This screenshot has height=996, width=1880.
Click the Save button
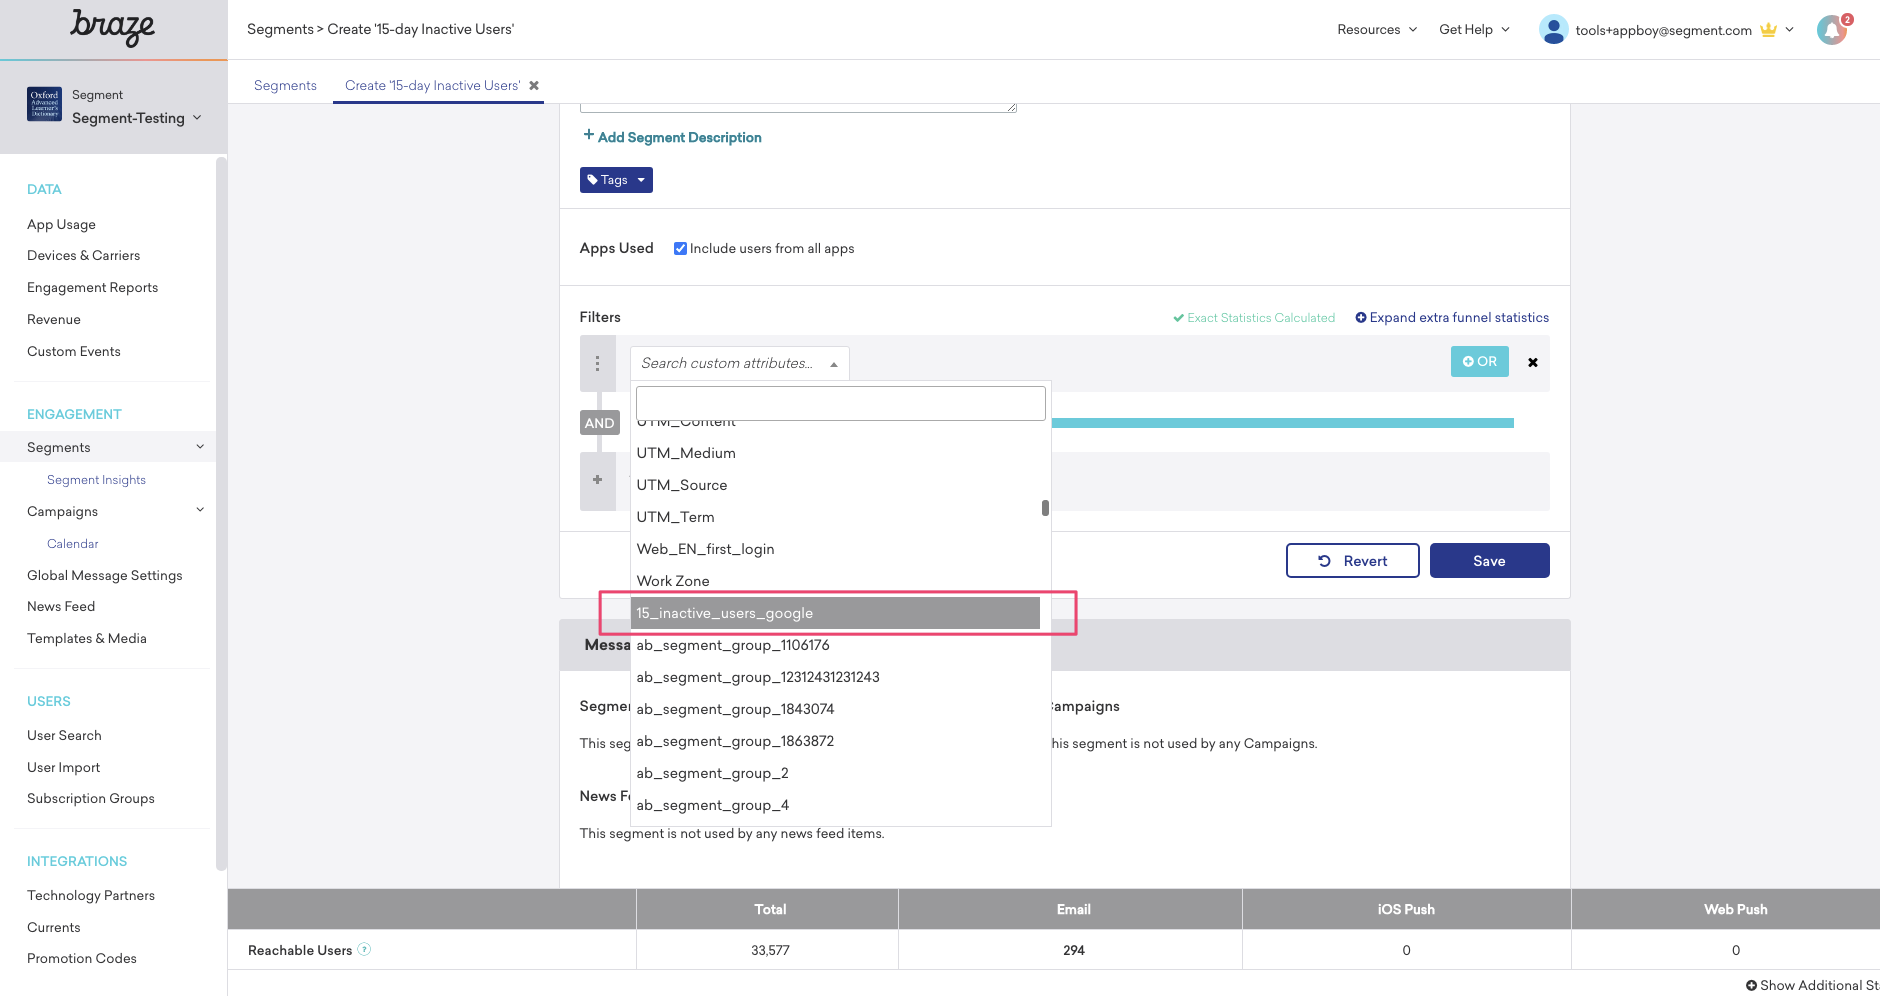tap(1489, 560)
